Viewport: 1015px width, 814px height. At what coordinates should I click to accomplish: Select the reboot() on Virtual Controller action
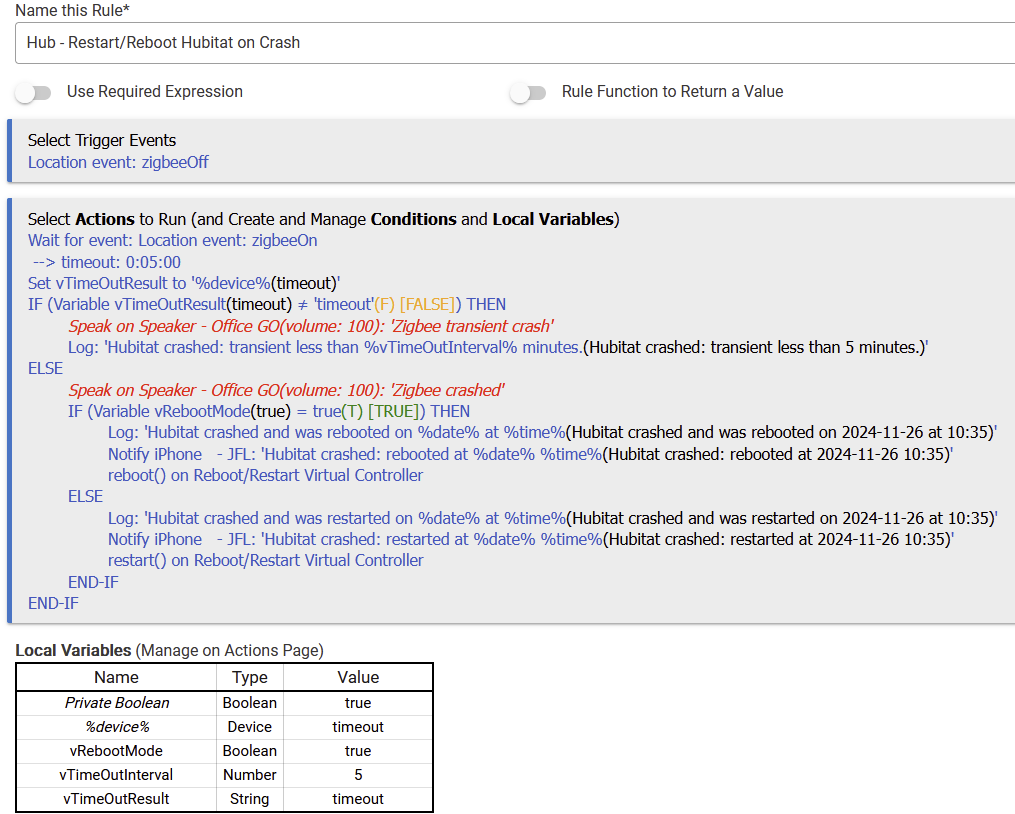265,475
